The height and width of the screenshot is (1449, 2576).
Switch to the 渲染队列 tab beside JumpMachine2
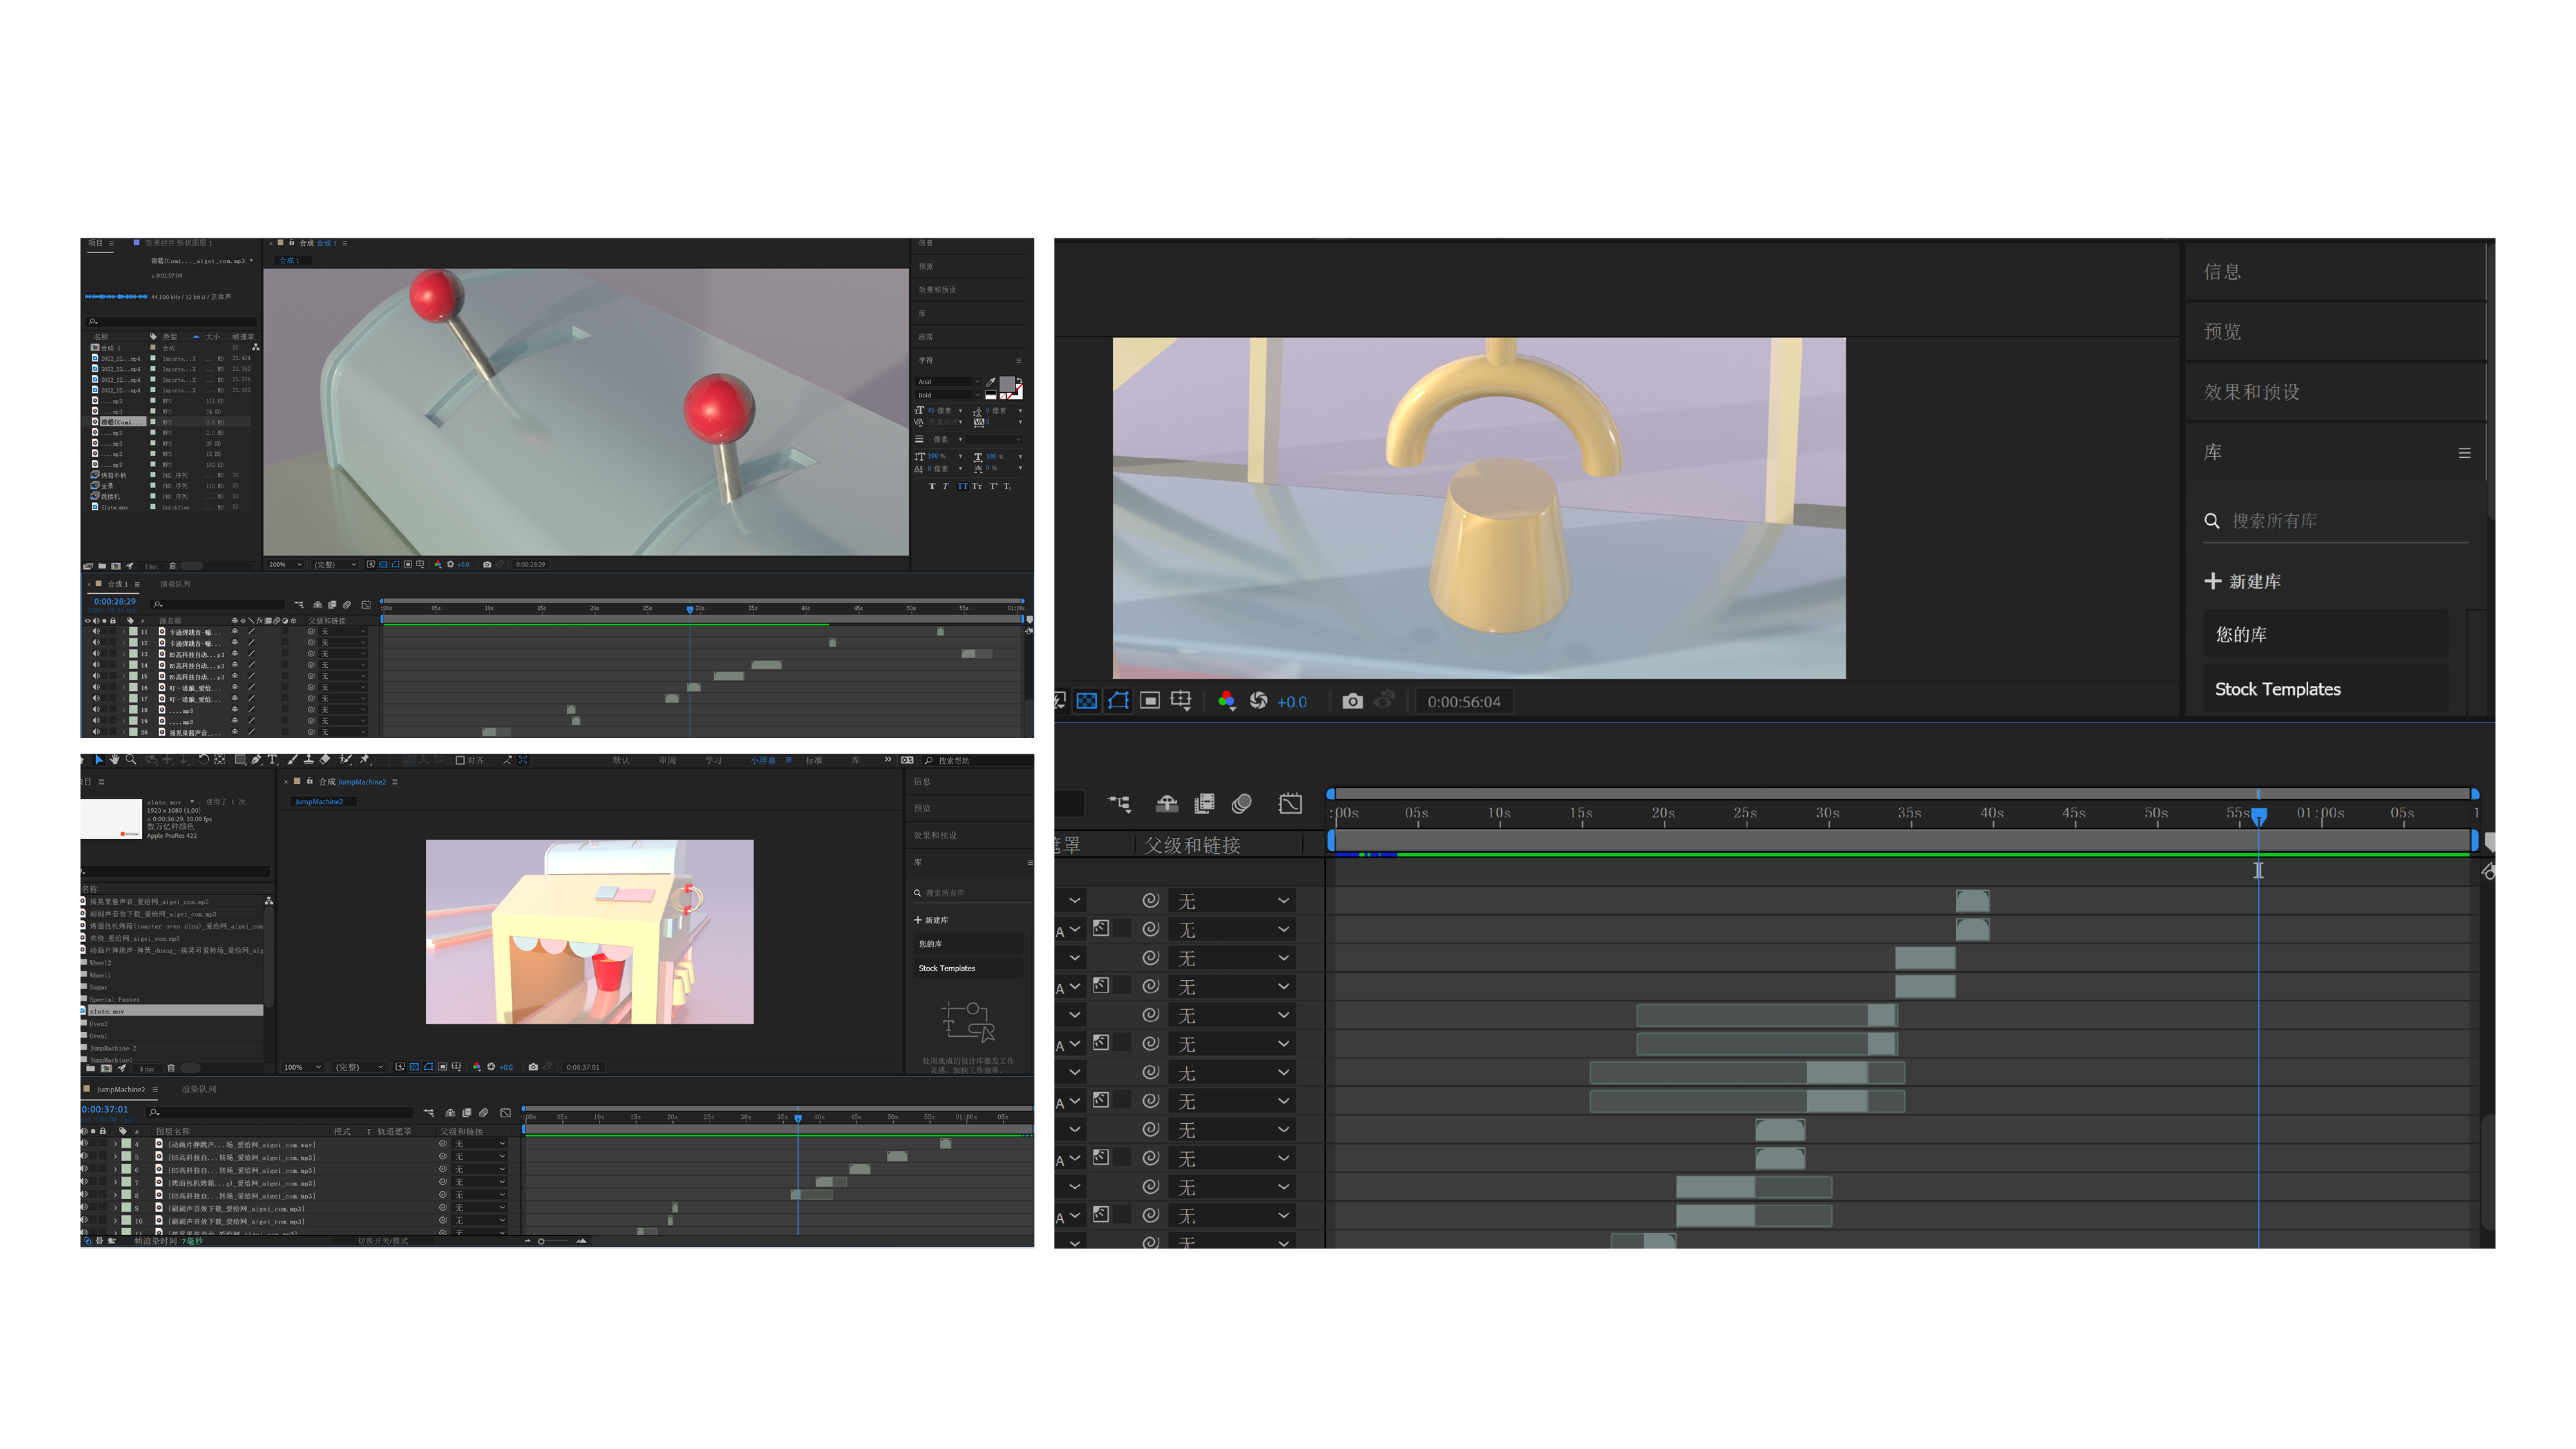pyautogui.click(x=198, y=1089)
